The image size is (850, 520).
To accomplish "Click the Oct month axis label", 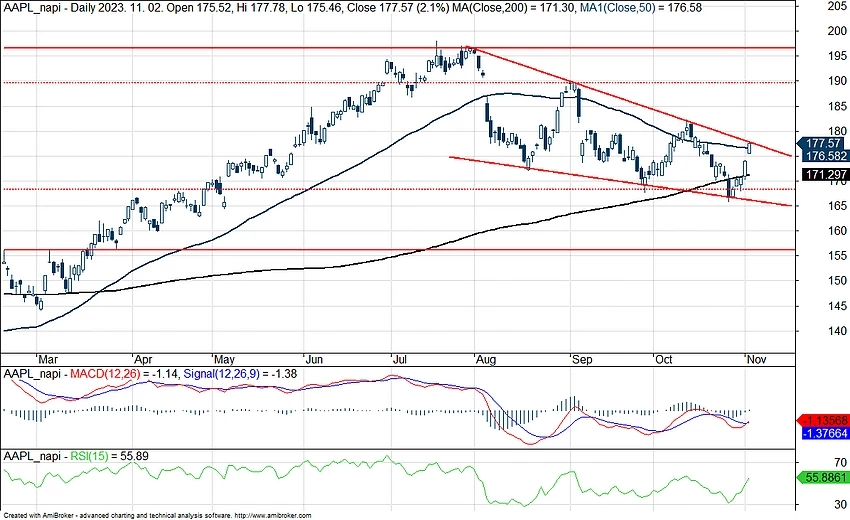I will tap(664, 359).
